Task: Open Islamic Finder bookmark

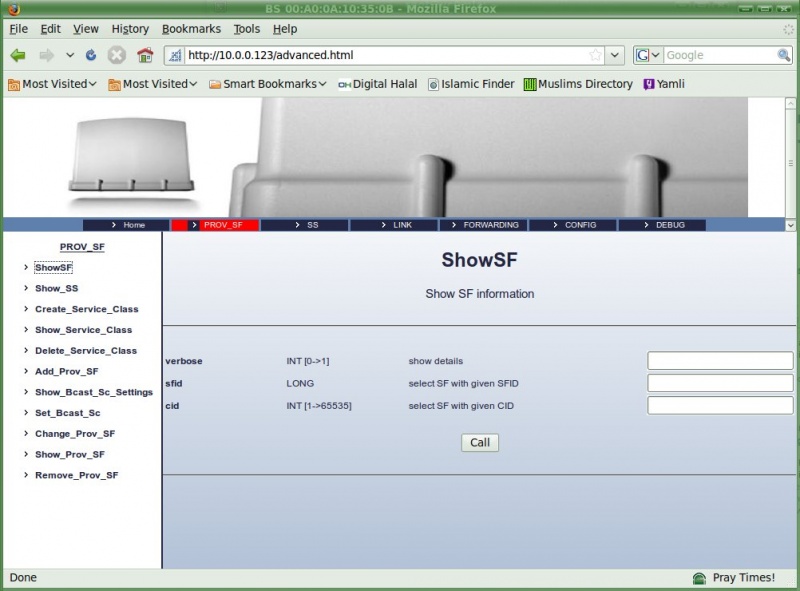Action: (x=471, y=84)
